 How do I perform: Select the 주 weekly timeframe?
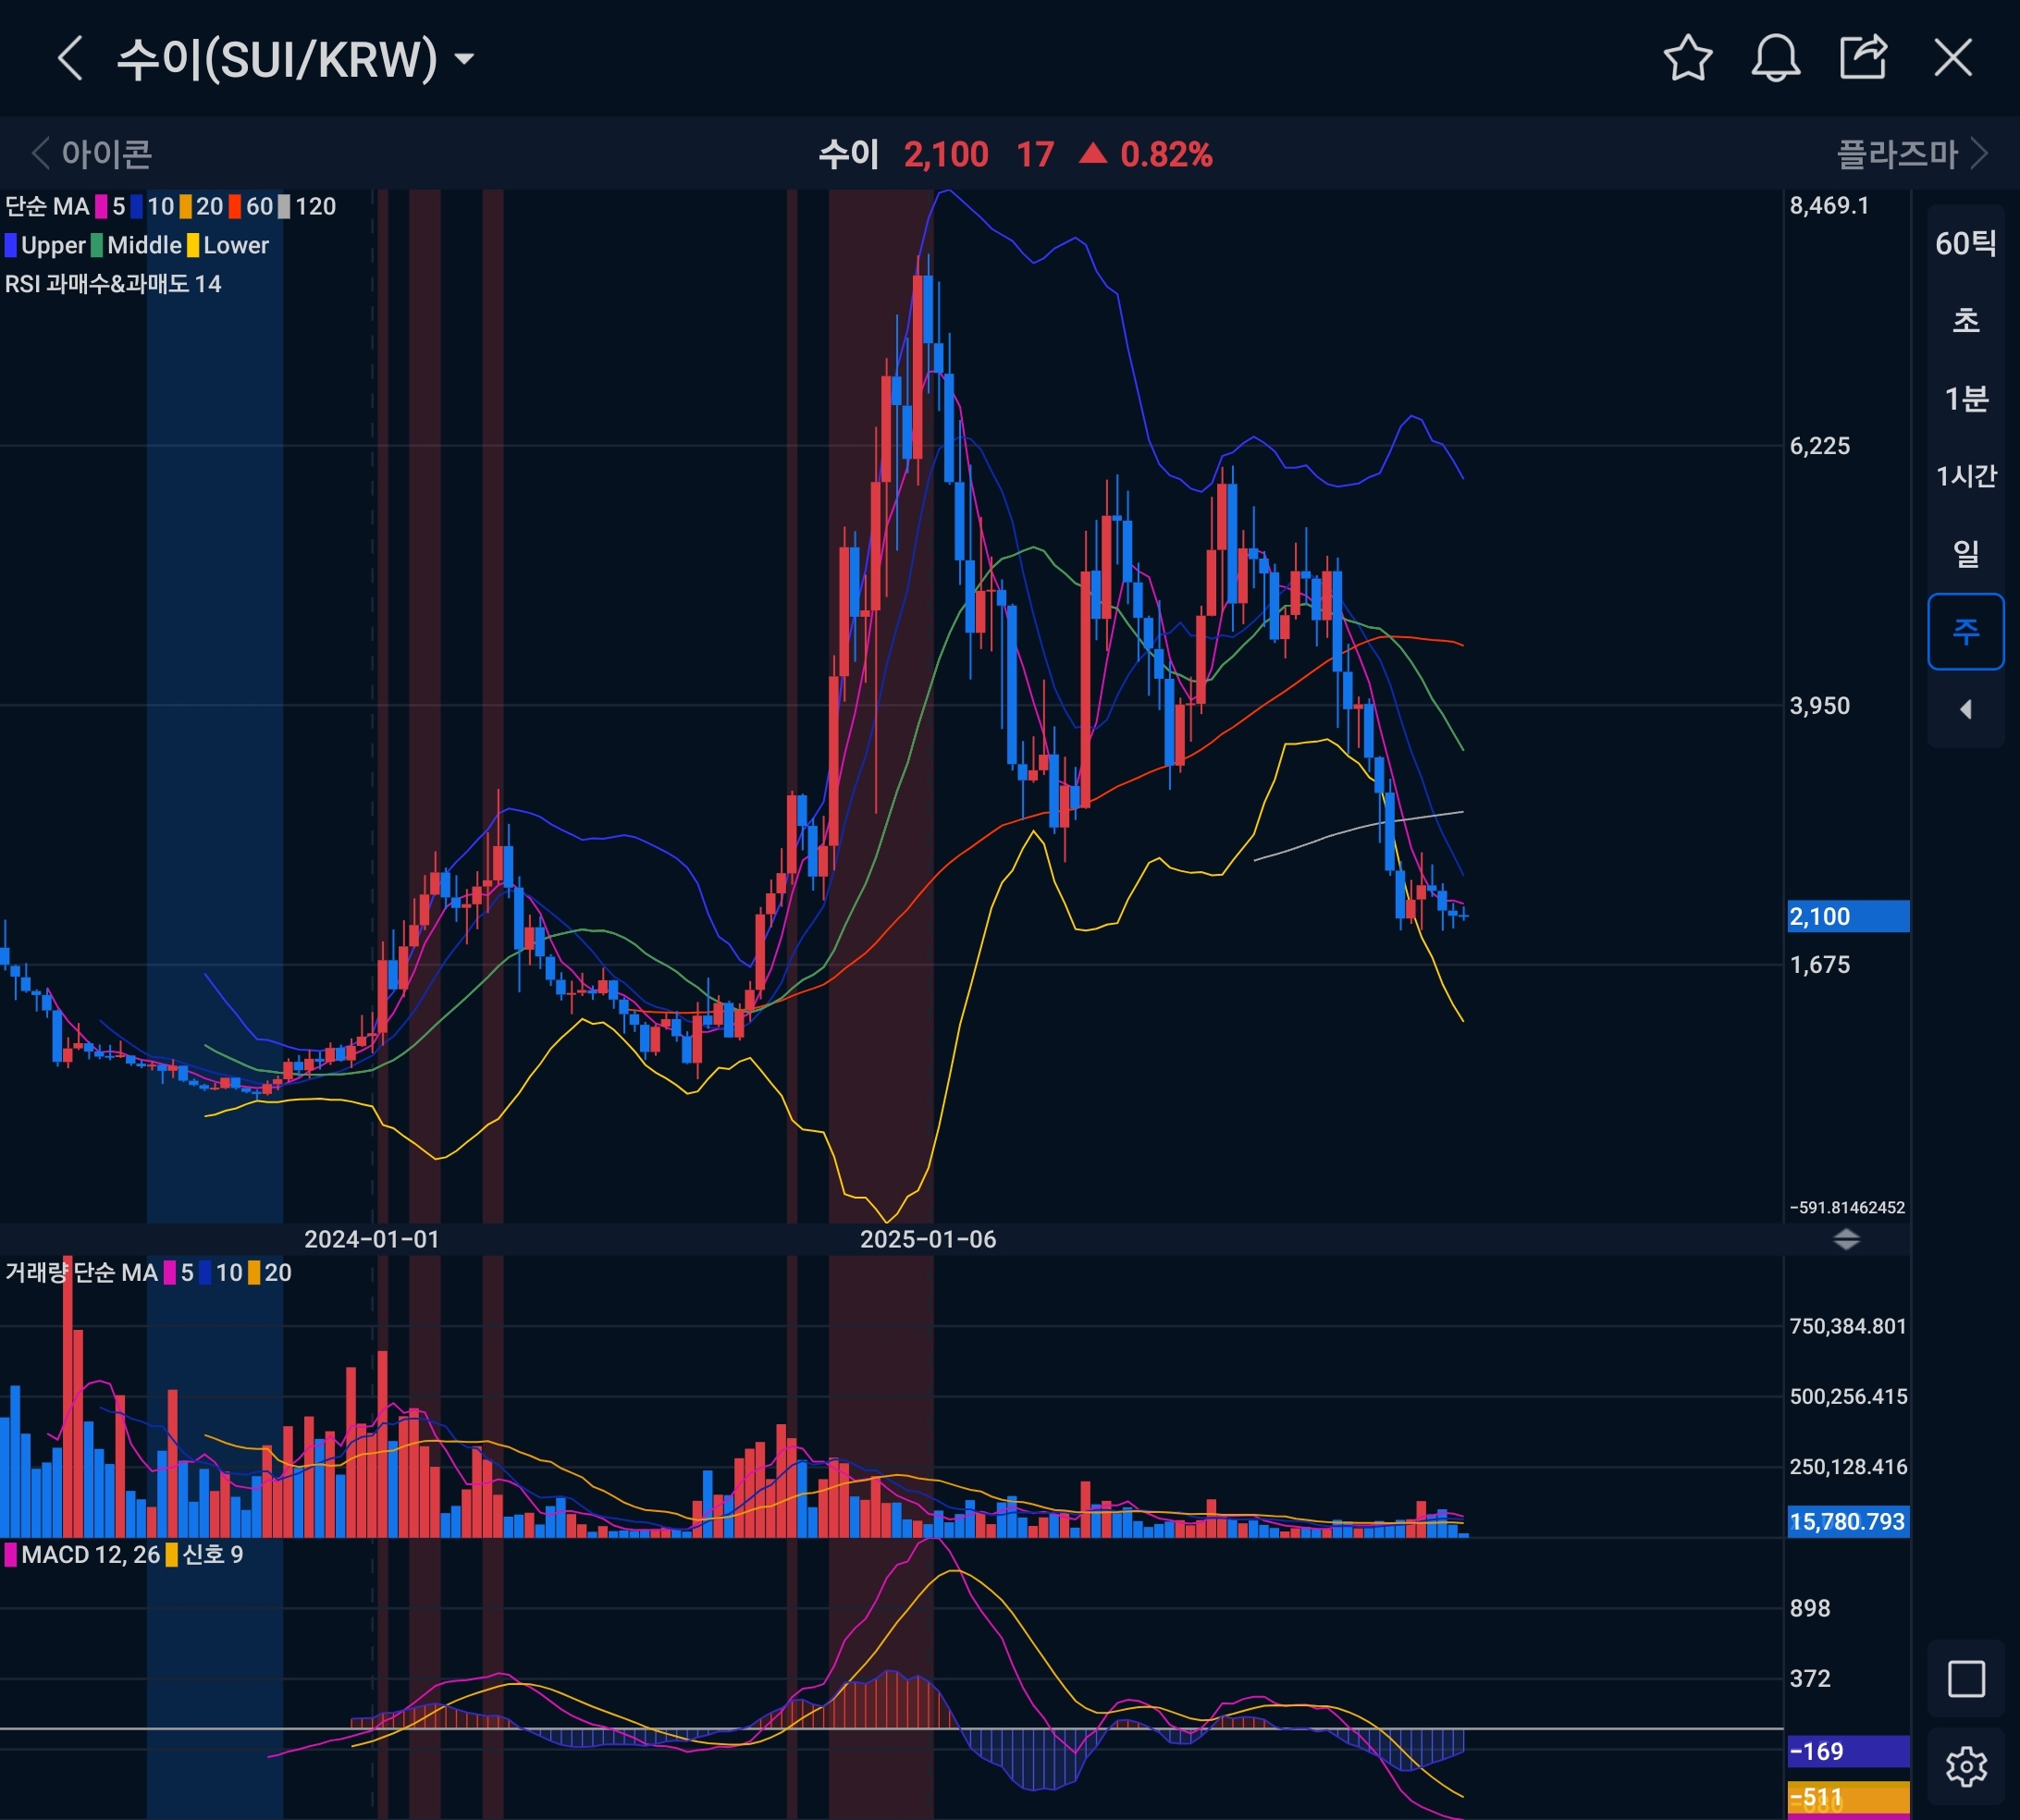pyautogui.click(x=1966, y=631)
